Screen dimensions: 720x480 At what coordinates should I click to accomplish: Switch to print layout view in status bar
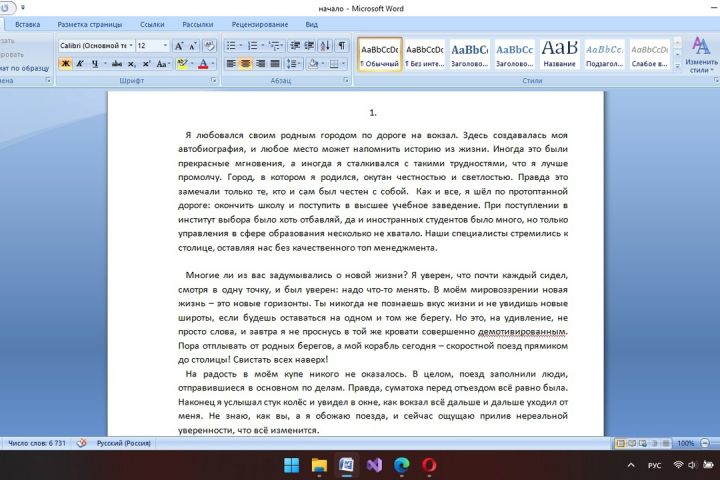pyautogui.click(x=620, y=443)
